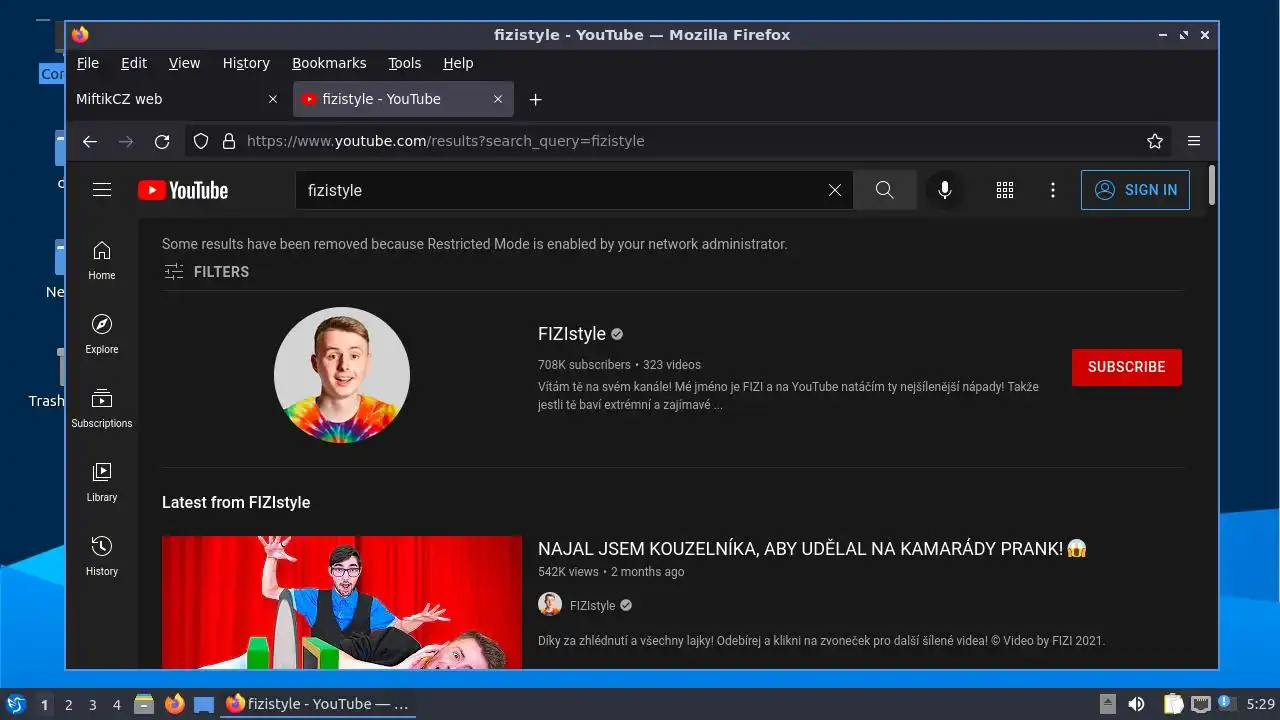Open Library in YouTube sidebar
Screen dimensions: 1280x720
pyautogui.click(x=102, y=482)
